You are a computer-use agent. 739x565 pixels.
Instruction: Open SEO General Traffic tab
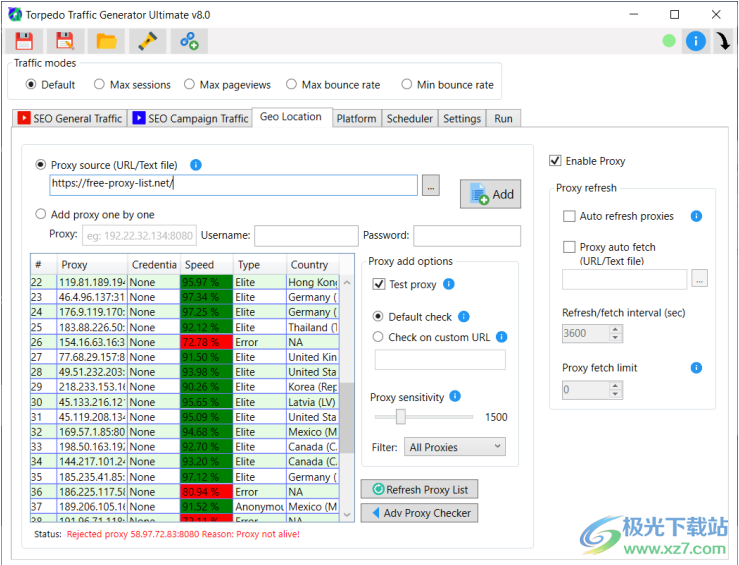(70, 118)
